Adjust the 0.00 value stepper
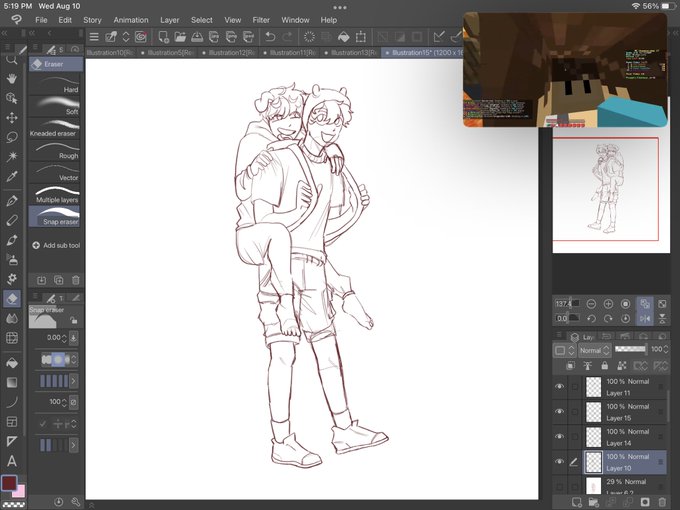Image resolution: width=680 pixels, height=510 pixels. click(64, 337)
